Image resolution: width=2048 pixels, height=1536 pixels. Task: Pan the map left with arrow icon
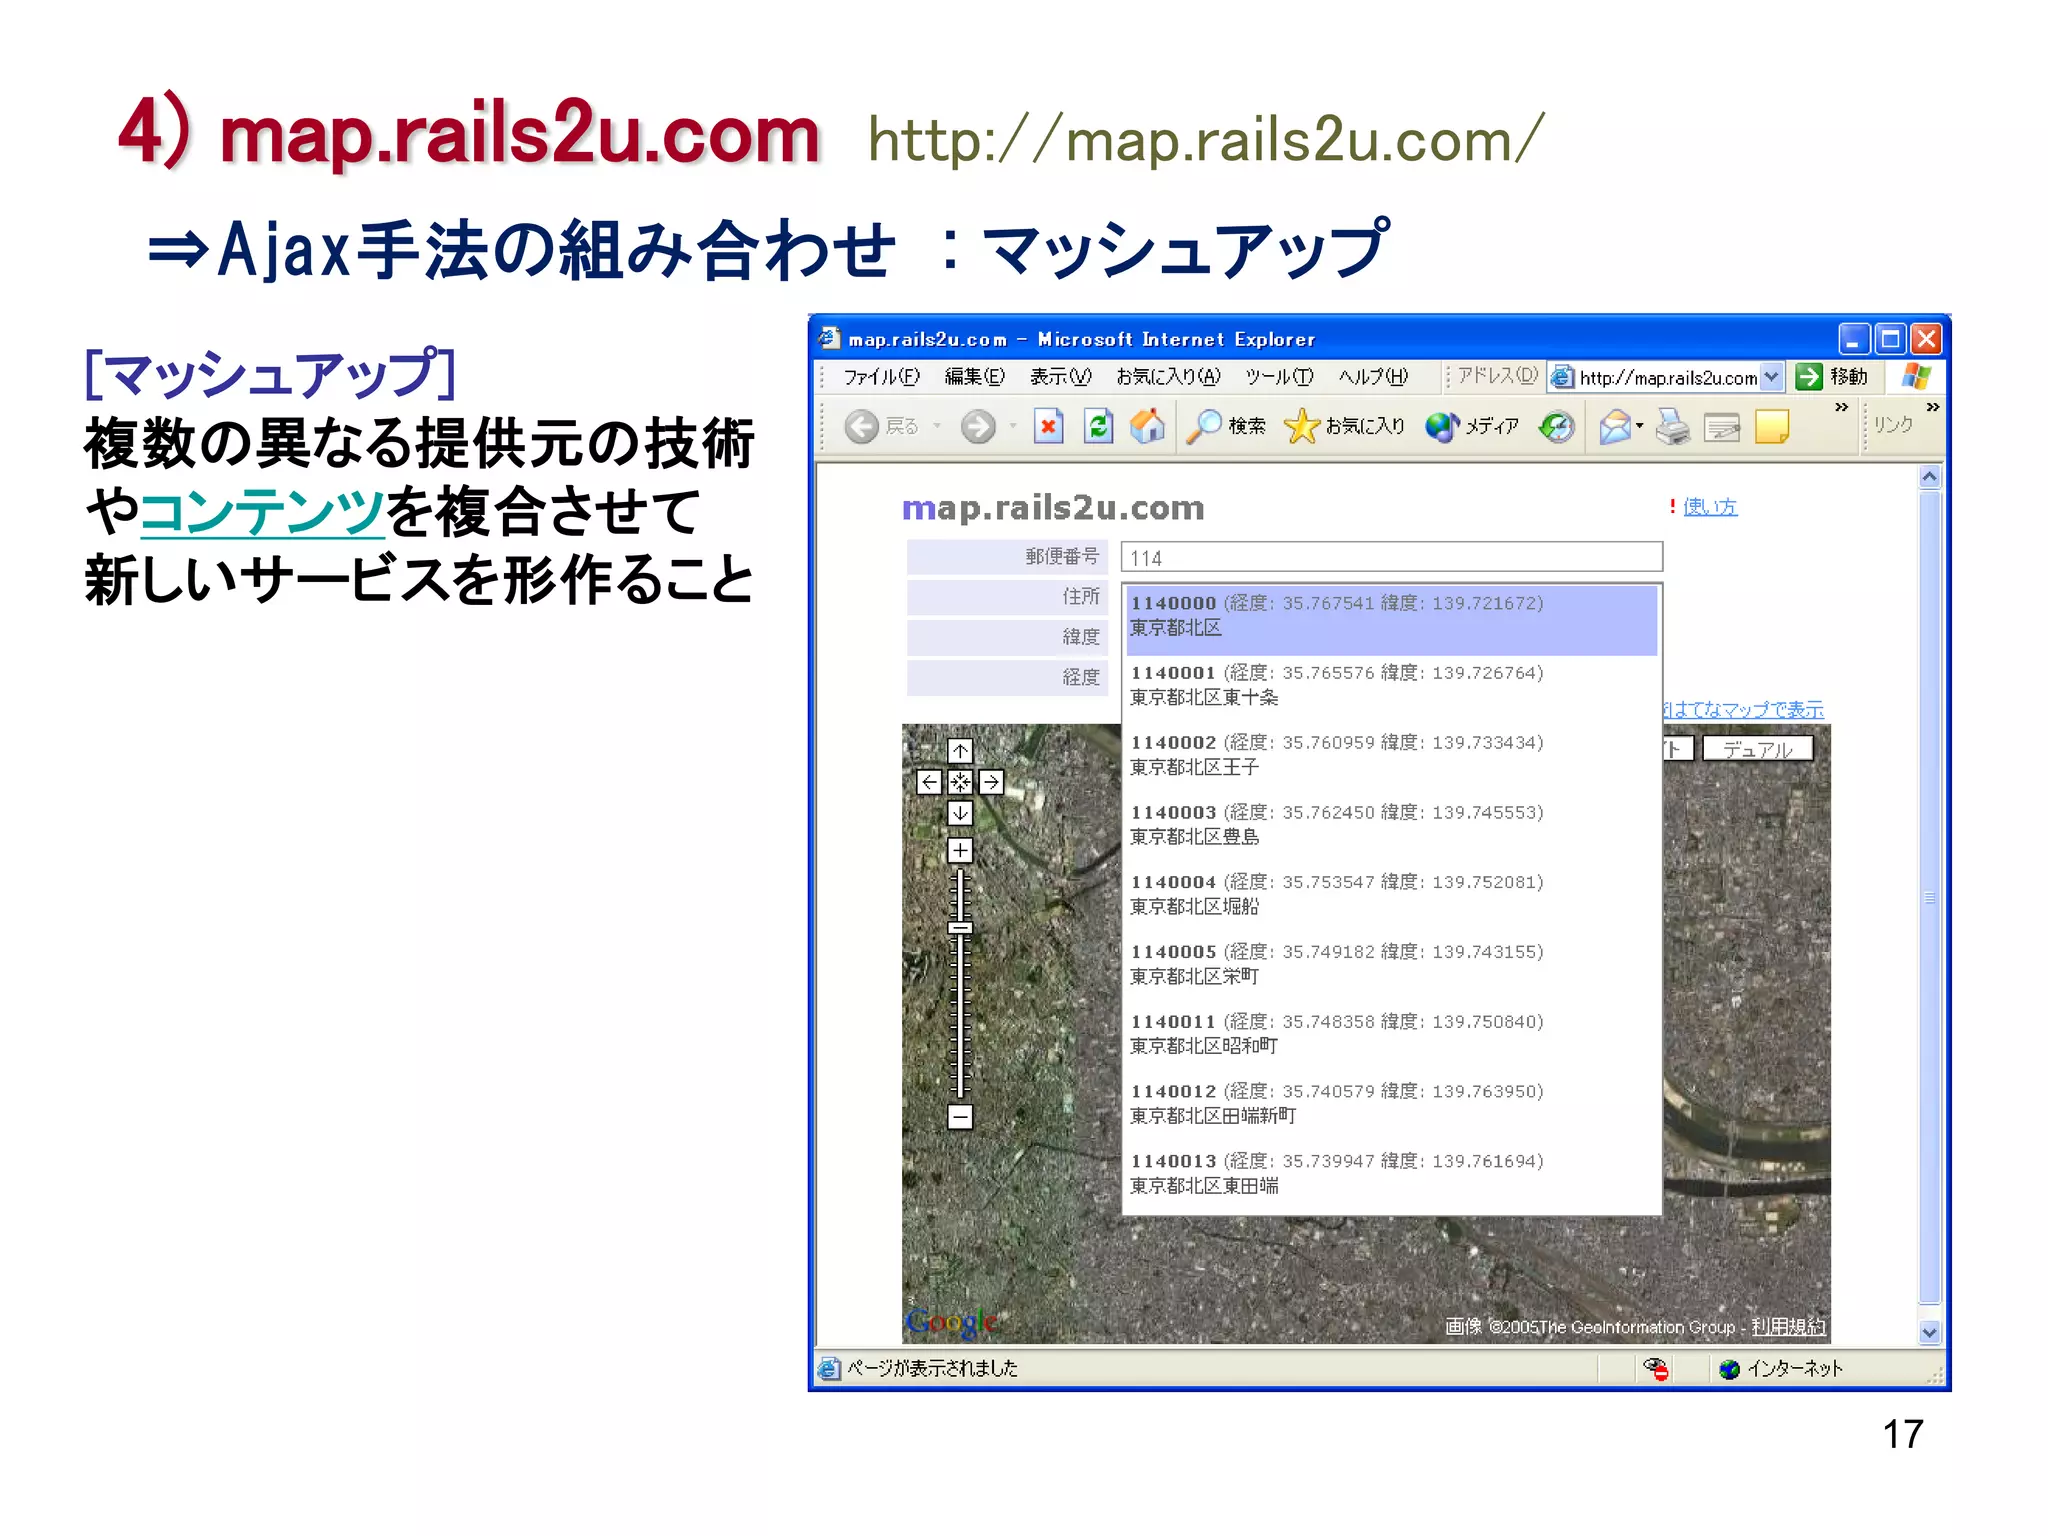pyautogui.click(x=929, y=782)
